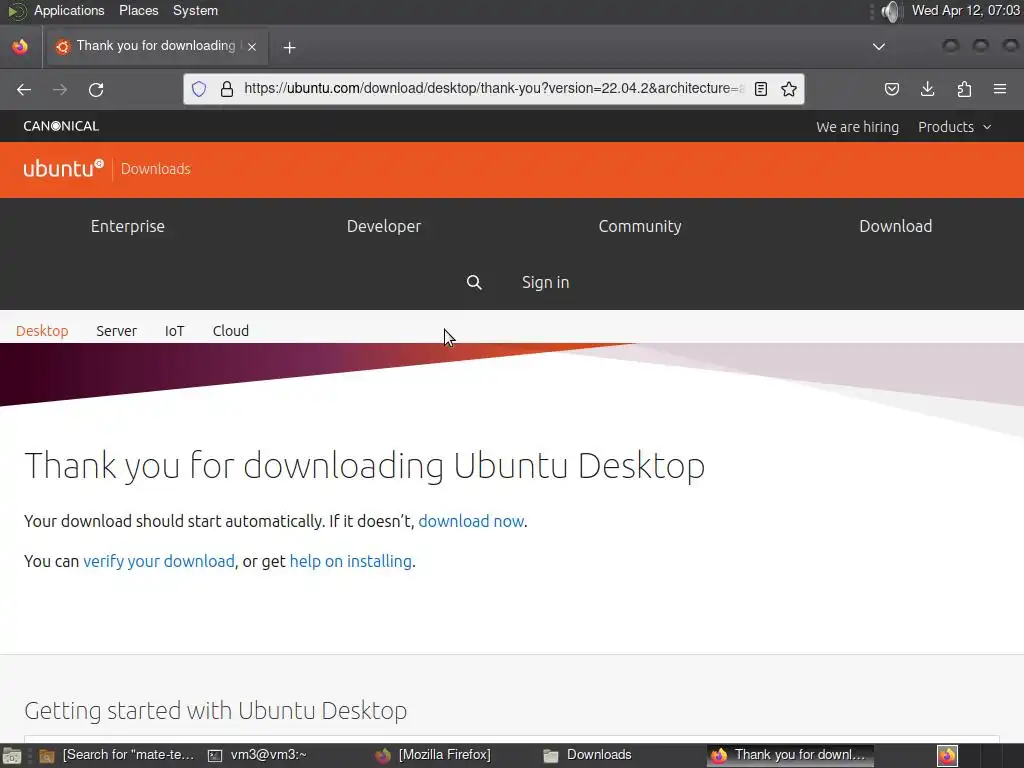
Task: Bookmark this page with the star icon
Action: click(x=789, y=89)
